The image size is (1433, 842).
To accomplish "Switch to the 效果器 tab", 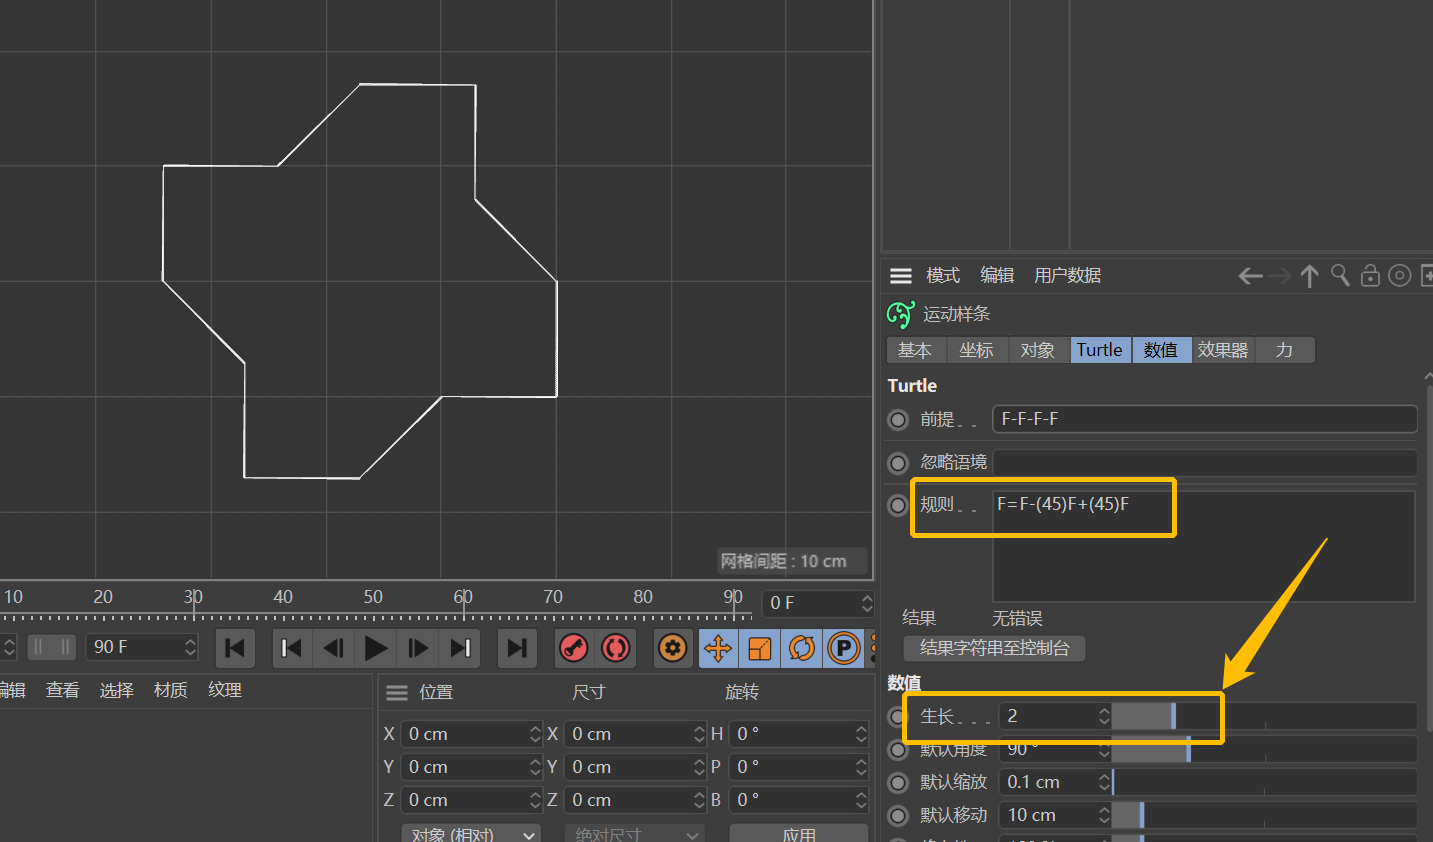I will point(1222,350).
